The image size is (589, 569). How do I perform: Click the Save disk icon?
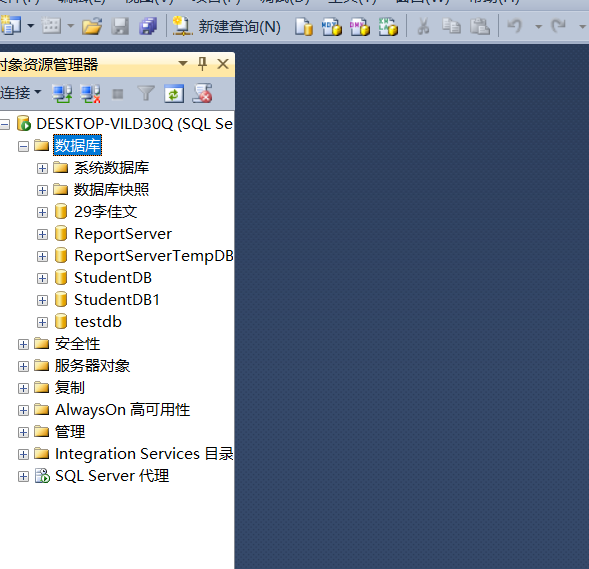point(121,27)
